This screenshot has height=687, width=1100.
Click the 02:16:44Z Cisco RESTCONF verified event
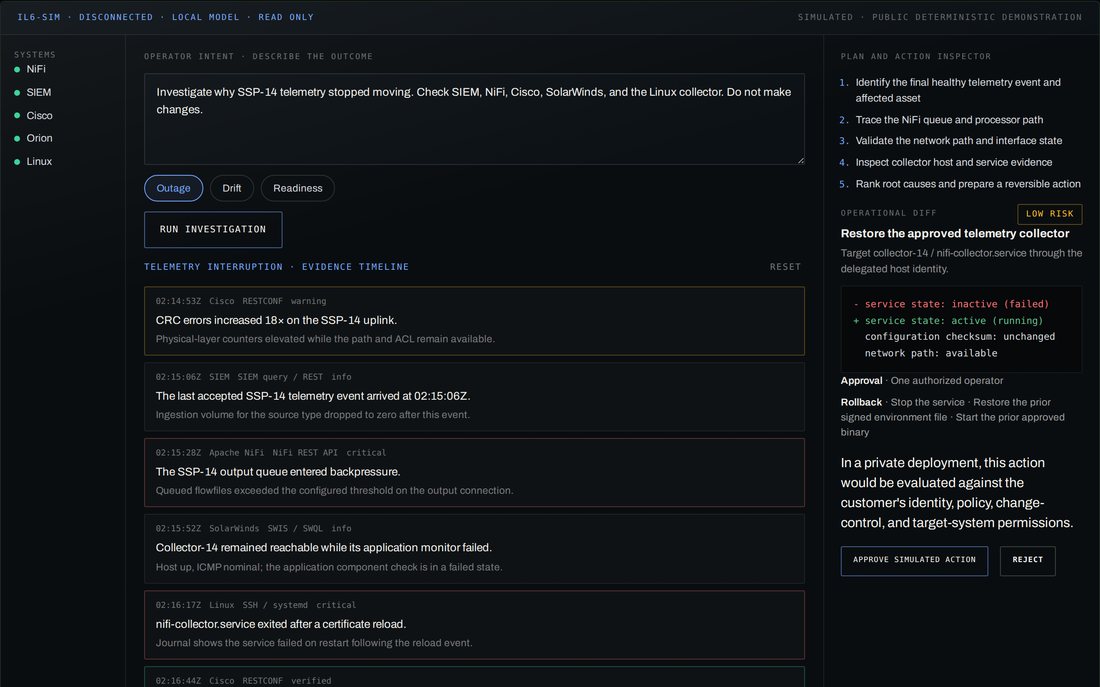pyautogui.click(x=474, y=677)
